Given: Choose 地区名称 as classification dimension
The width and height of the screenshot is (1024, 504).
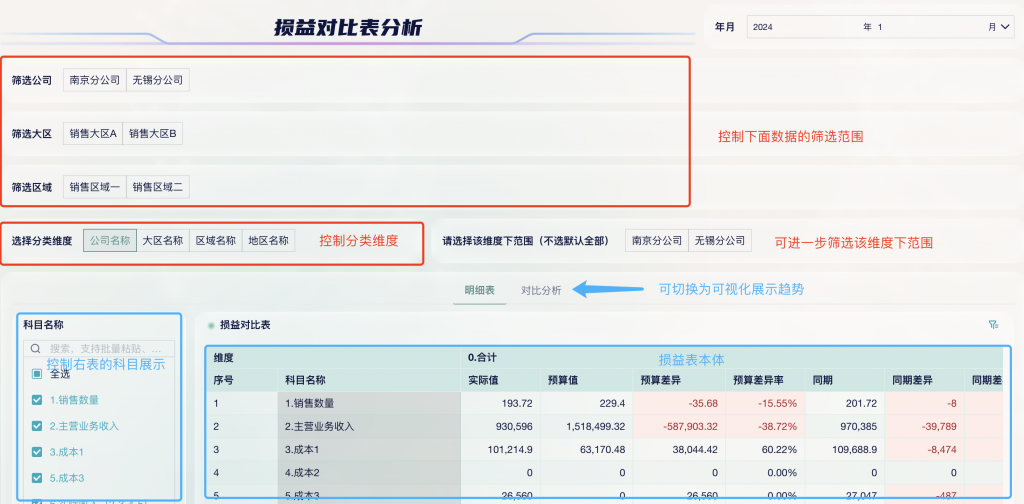Looking at the screenshot, I should (x=268, y=241).
